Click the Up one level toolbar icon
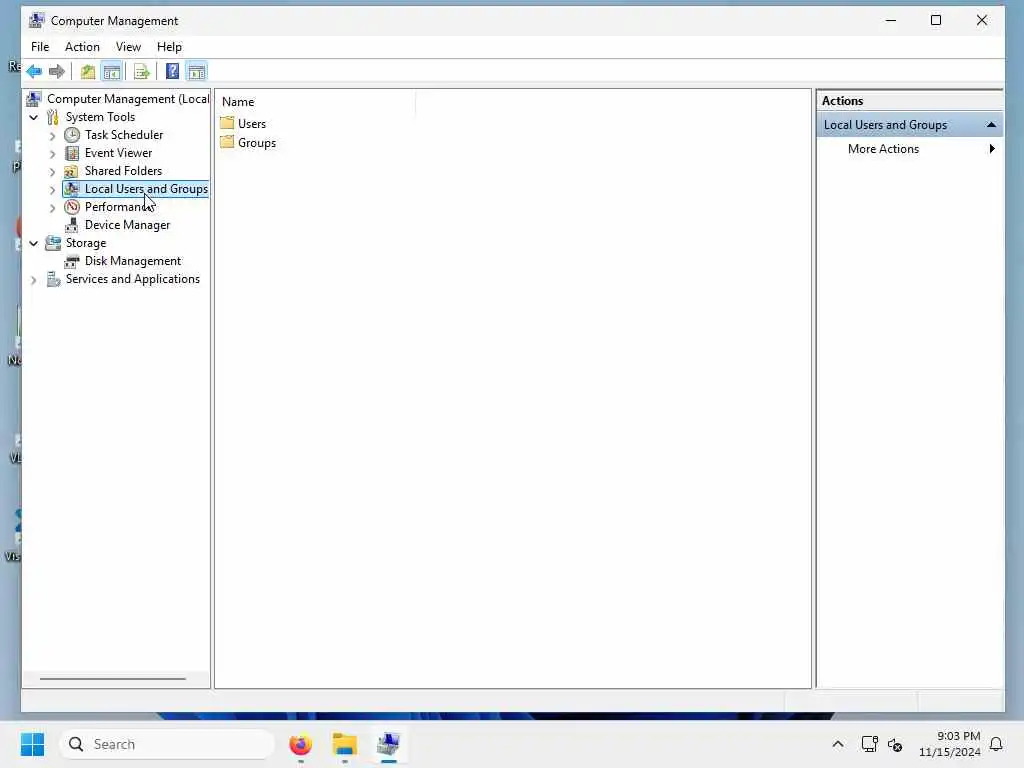This screenshot has height=768, width=1024. click(88, 71)
